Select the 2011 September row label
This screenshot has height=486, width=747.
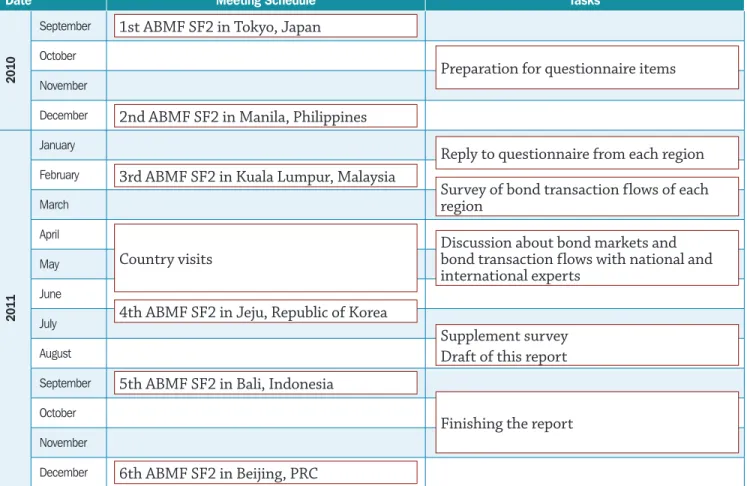[x=65, y=383]
